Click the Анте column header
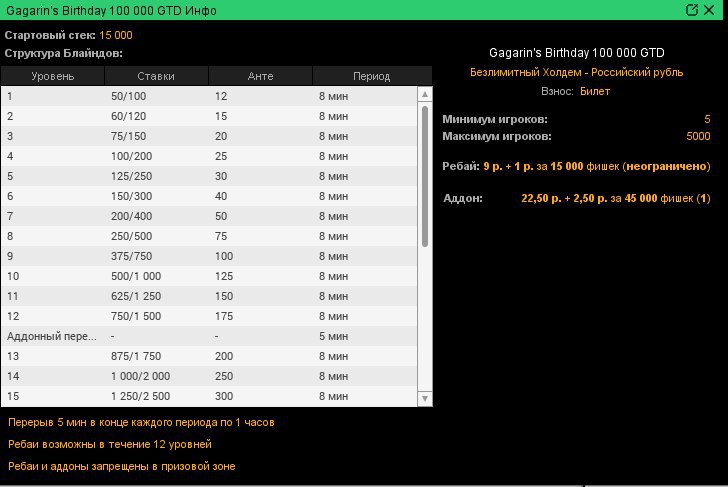 coord(260,76)
